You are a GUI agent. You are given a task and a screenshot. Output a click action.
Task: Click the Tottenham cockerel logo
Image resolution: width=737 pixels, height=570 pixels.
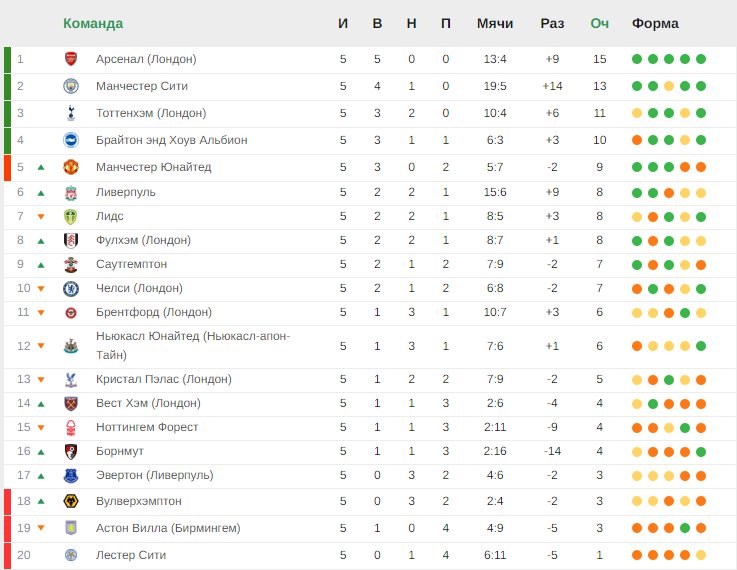71,113
